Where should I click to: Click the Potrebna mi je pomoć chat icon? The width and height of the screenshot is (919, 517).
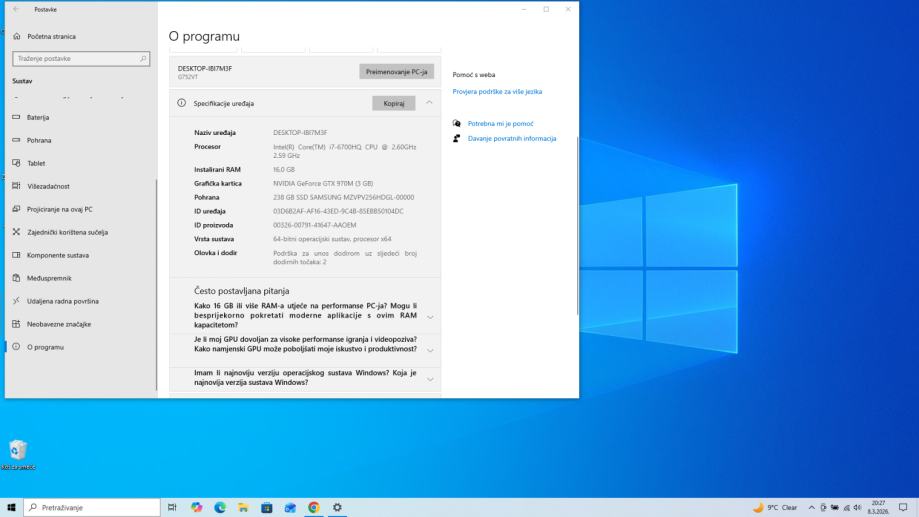pos(457,124)
